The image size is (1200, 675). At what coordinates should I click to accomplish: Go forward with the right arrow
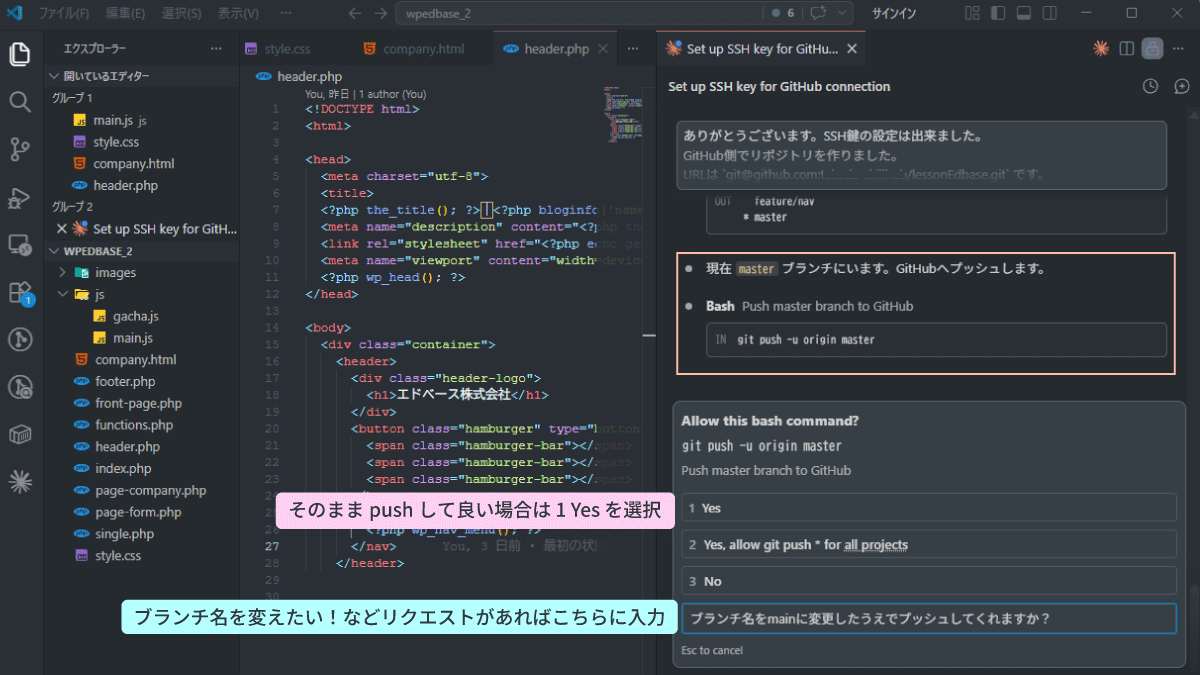(x=380, y=13)
